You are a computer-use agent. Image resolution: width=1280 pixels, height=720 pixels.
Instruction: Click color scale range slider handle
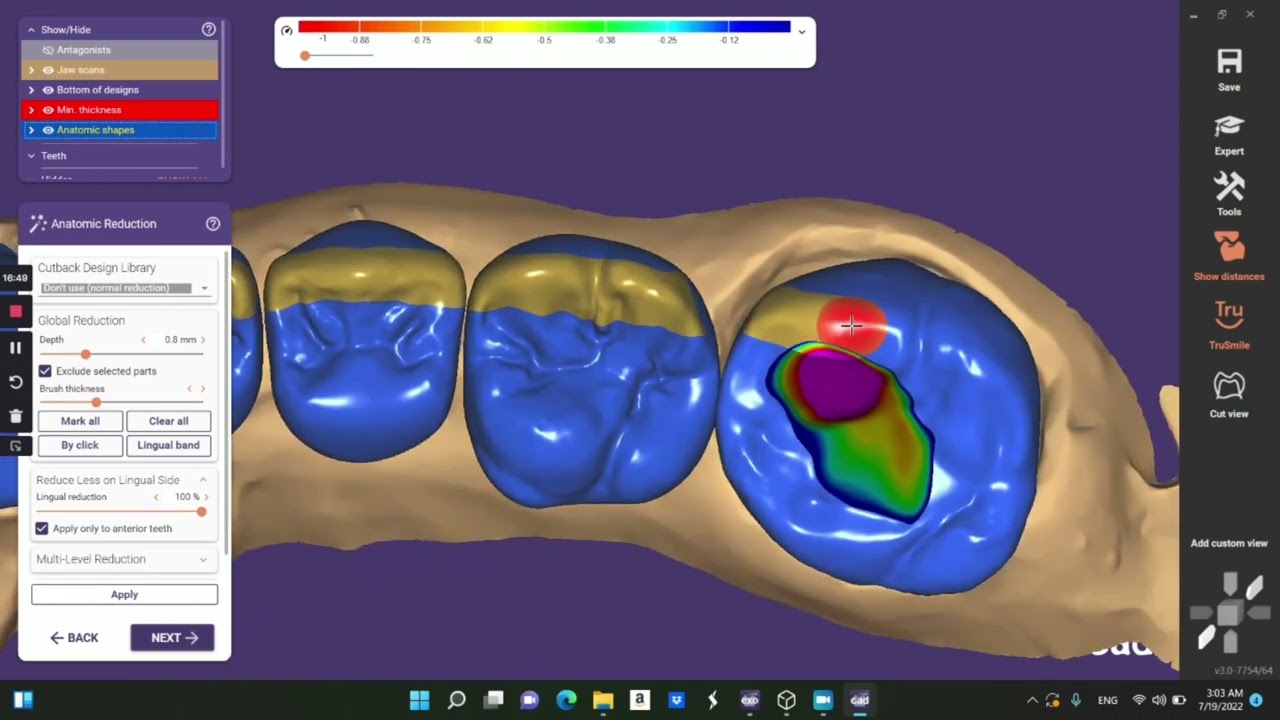coord(305,55)
